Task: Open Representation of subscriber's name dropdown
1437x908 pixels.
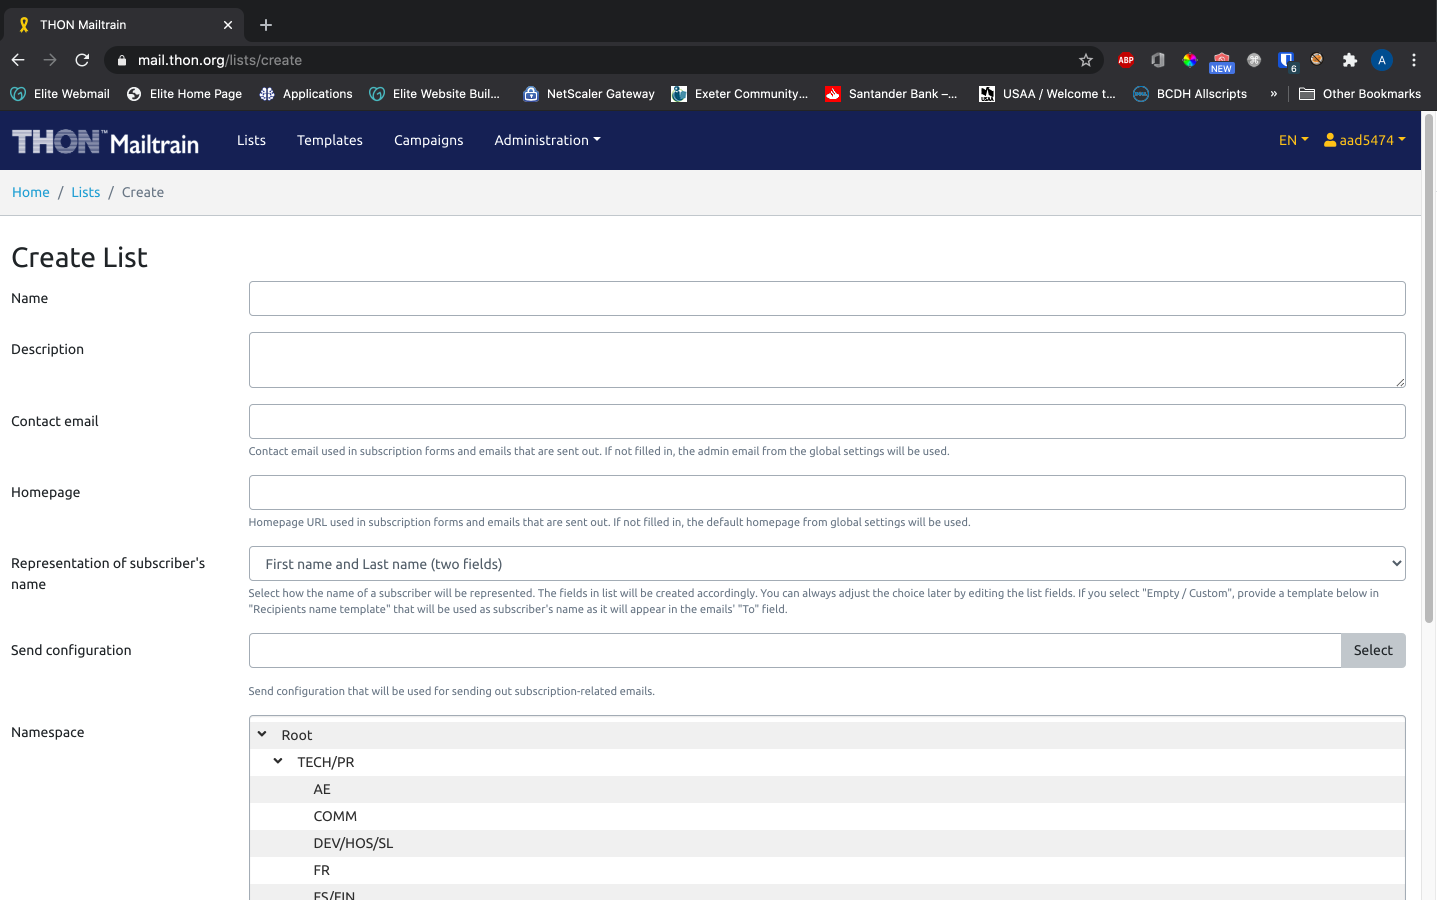Action: point(827,564)
